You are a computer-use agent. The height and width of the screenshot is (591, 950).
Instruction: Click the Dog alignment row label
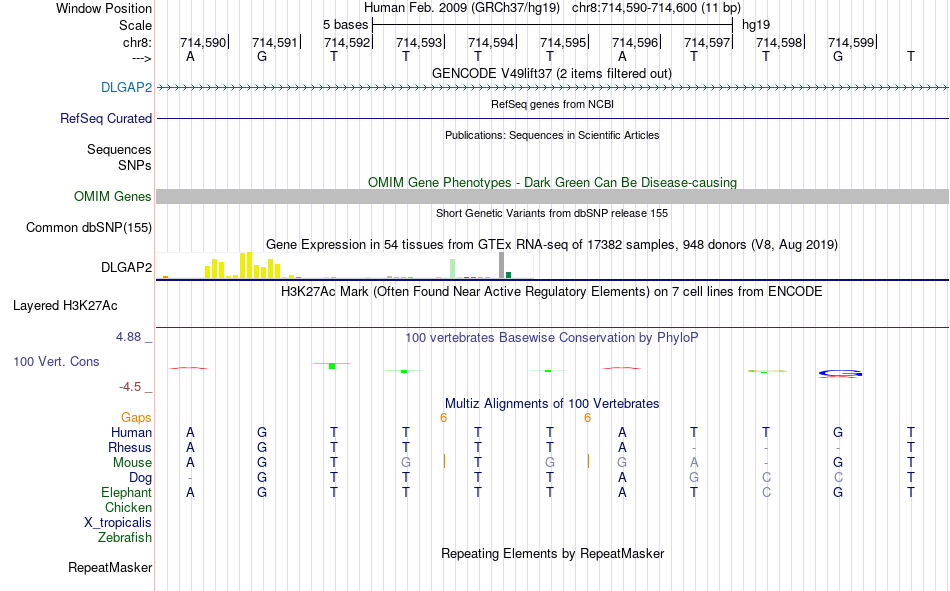pyautogui.click(x=140, y=478)
